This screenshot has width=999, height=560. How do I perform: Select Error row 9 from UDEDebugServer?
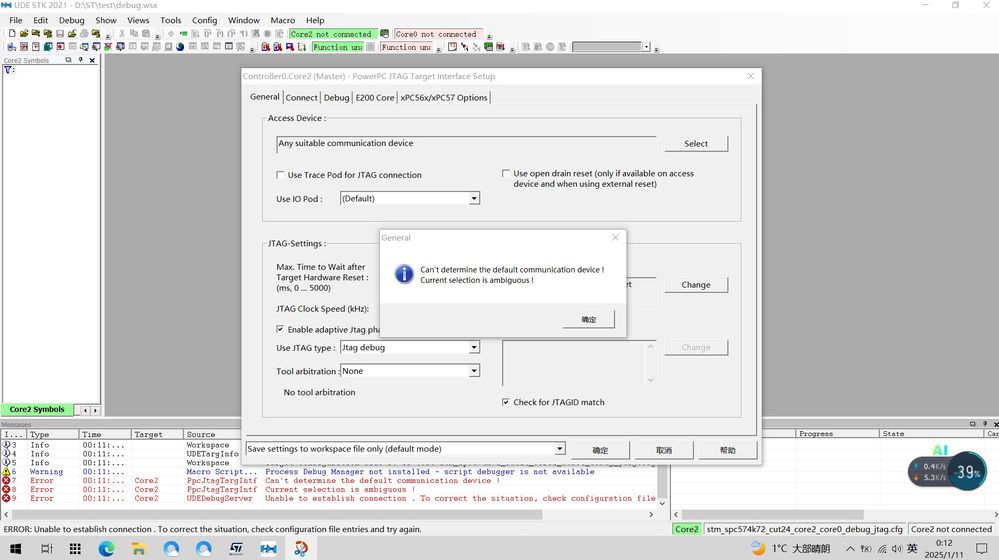329,499
